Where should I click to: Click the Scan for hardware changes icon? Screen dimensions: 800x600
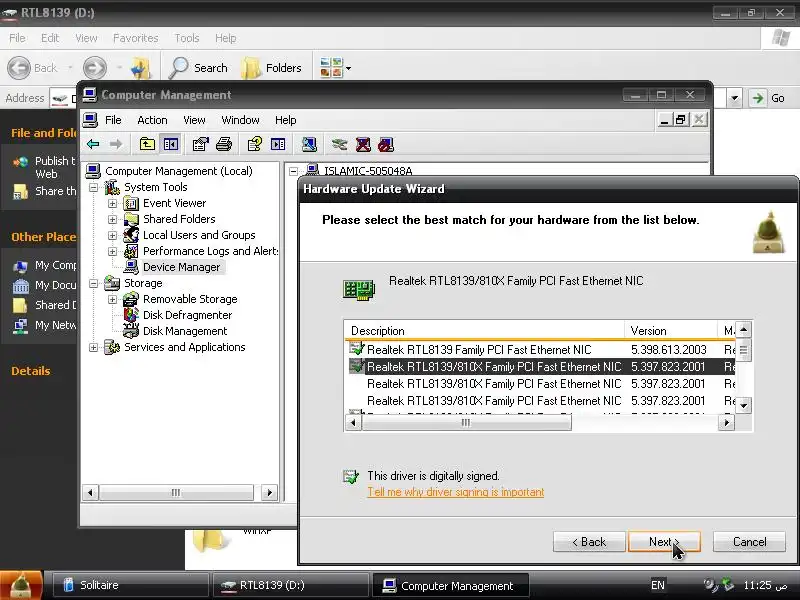point(309,144)
